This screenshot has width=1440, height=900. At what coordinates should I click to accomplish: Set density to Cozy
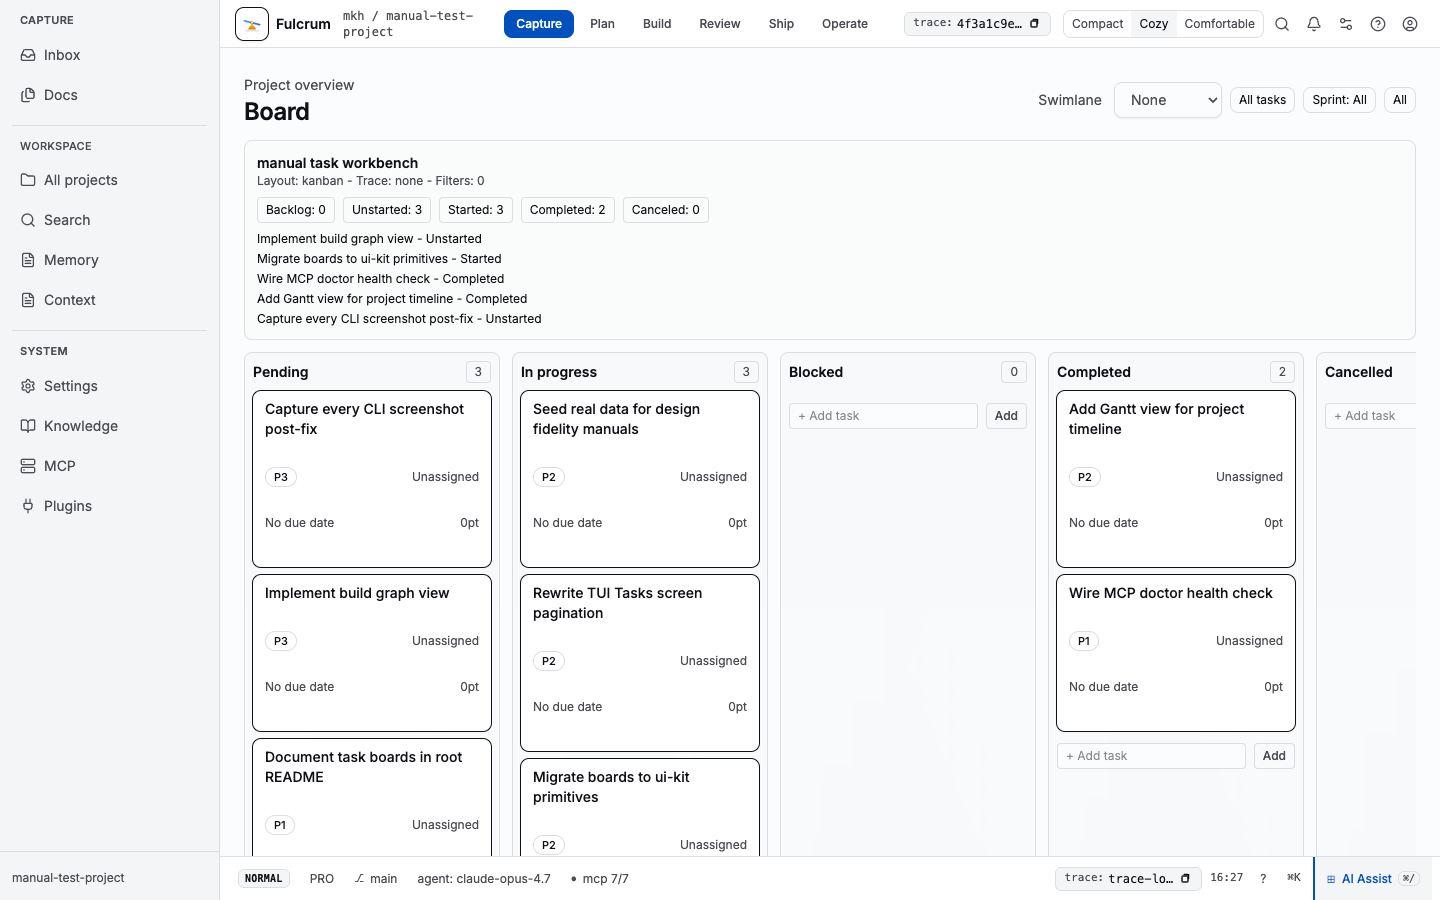click(1153, 24)
